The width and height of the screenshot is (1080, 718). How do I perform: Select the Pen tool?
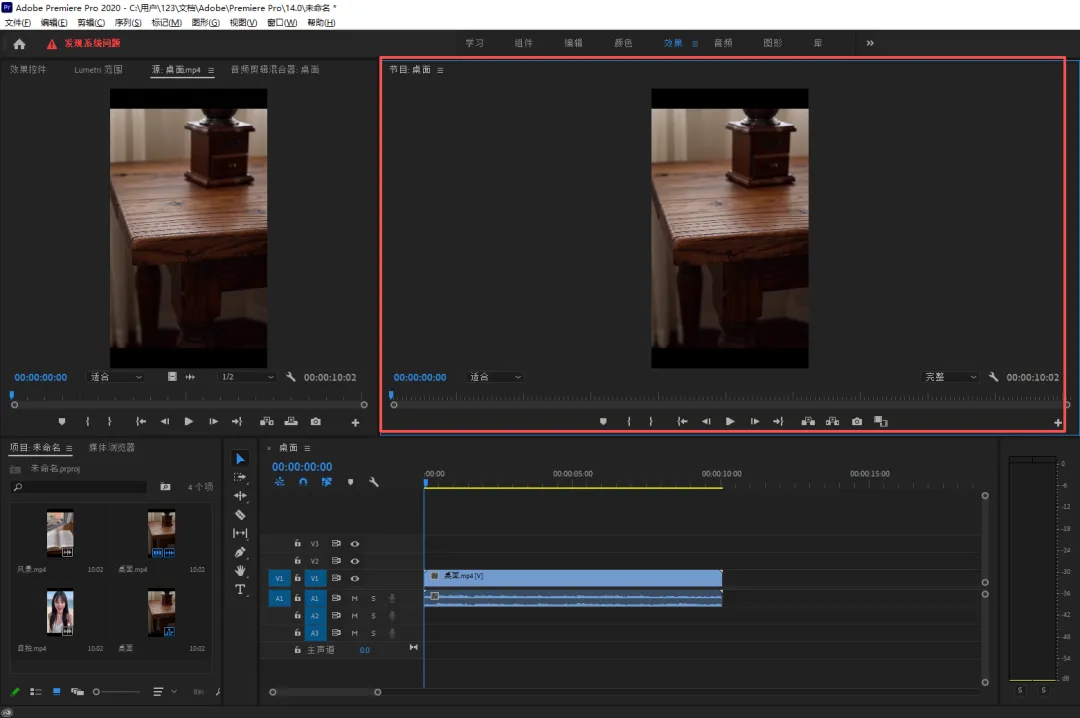pyautogui.click(x=240, y=552)
